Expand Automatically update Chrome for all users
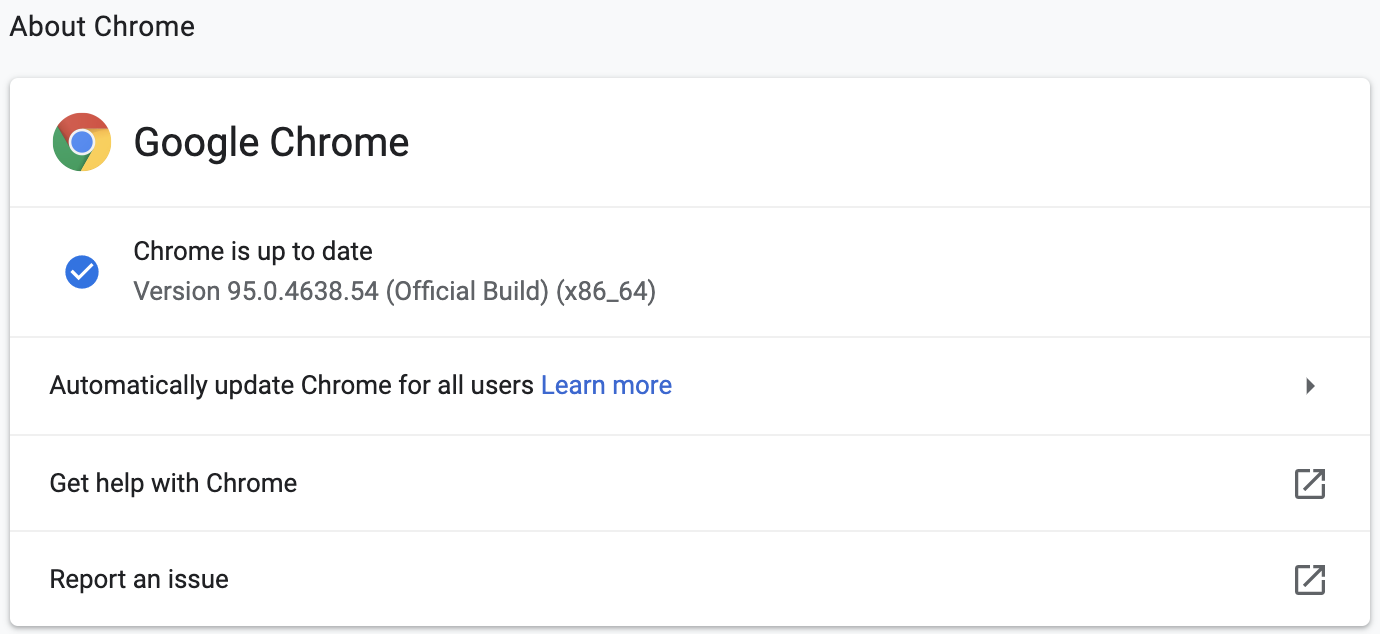This screenshot has height=634, width=1380. (x=1310, y=386)
